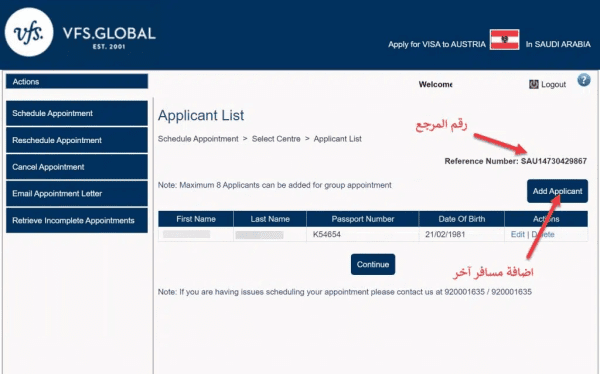Click the Welcome text in header

(435, 84)
